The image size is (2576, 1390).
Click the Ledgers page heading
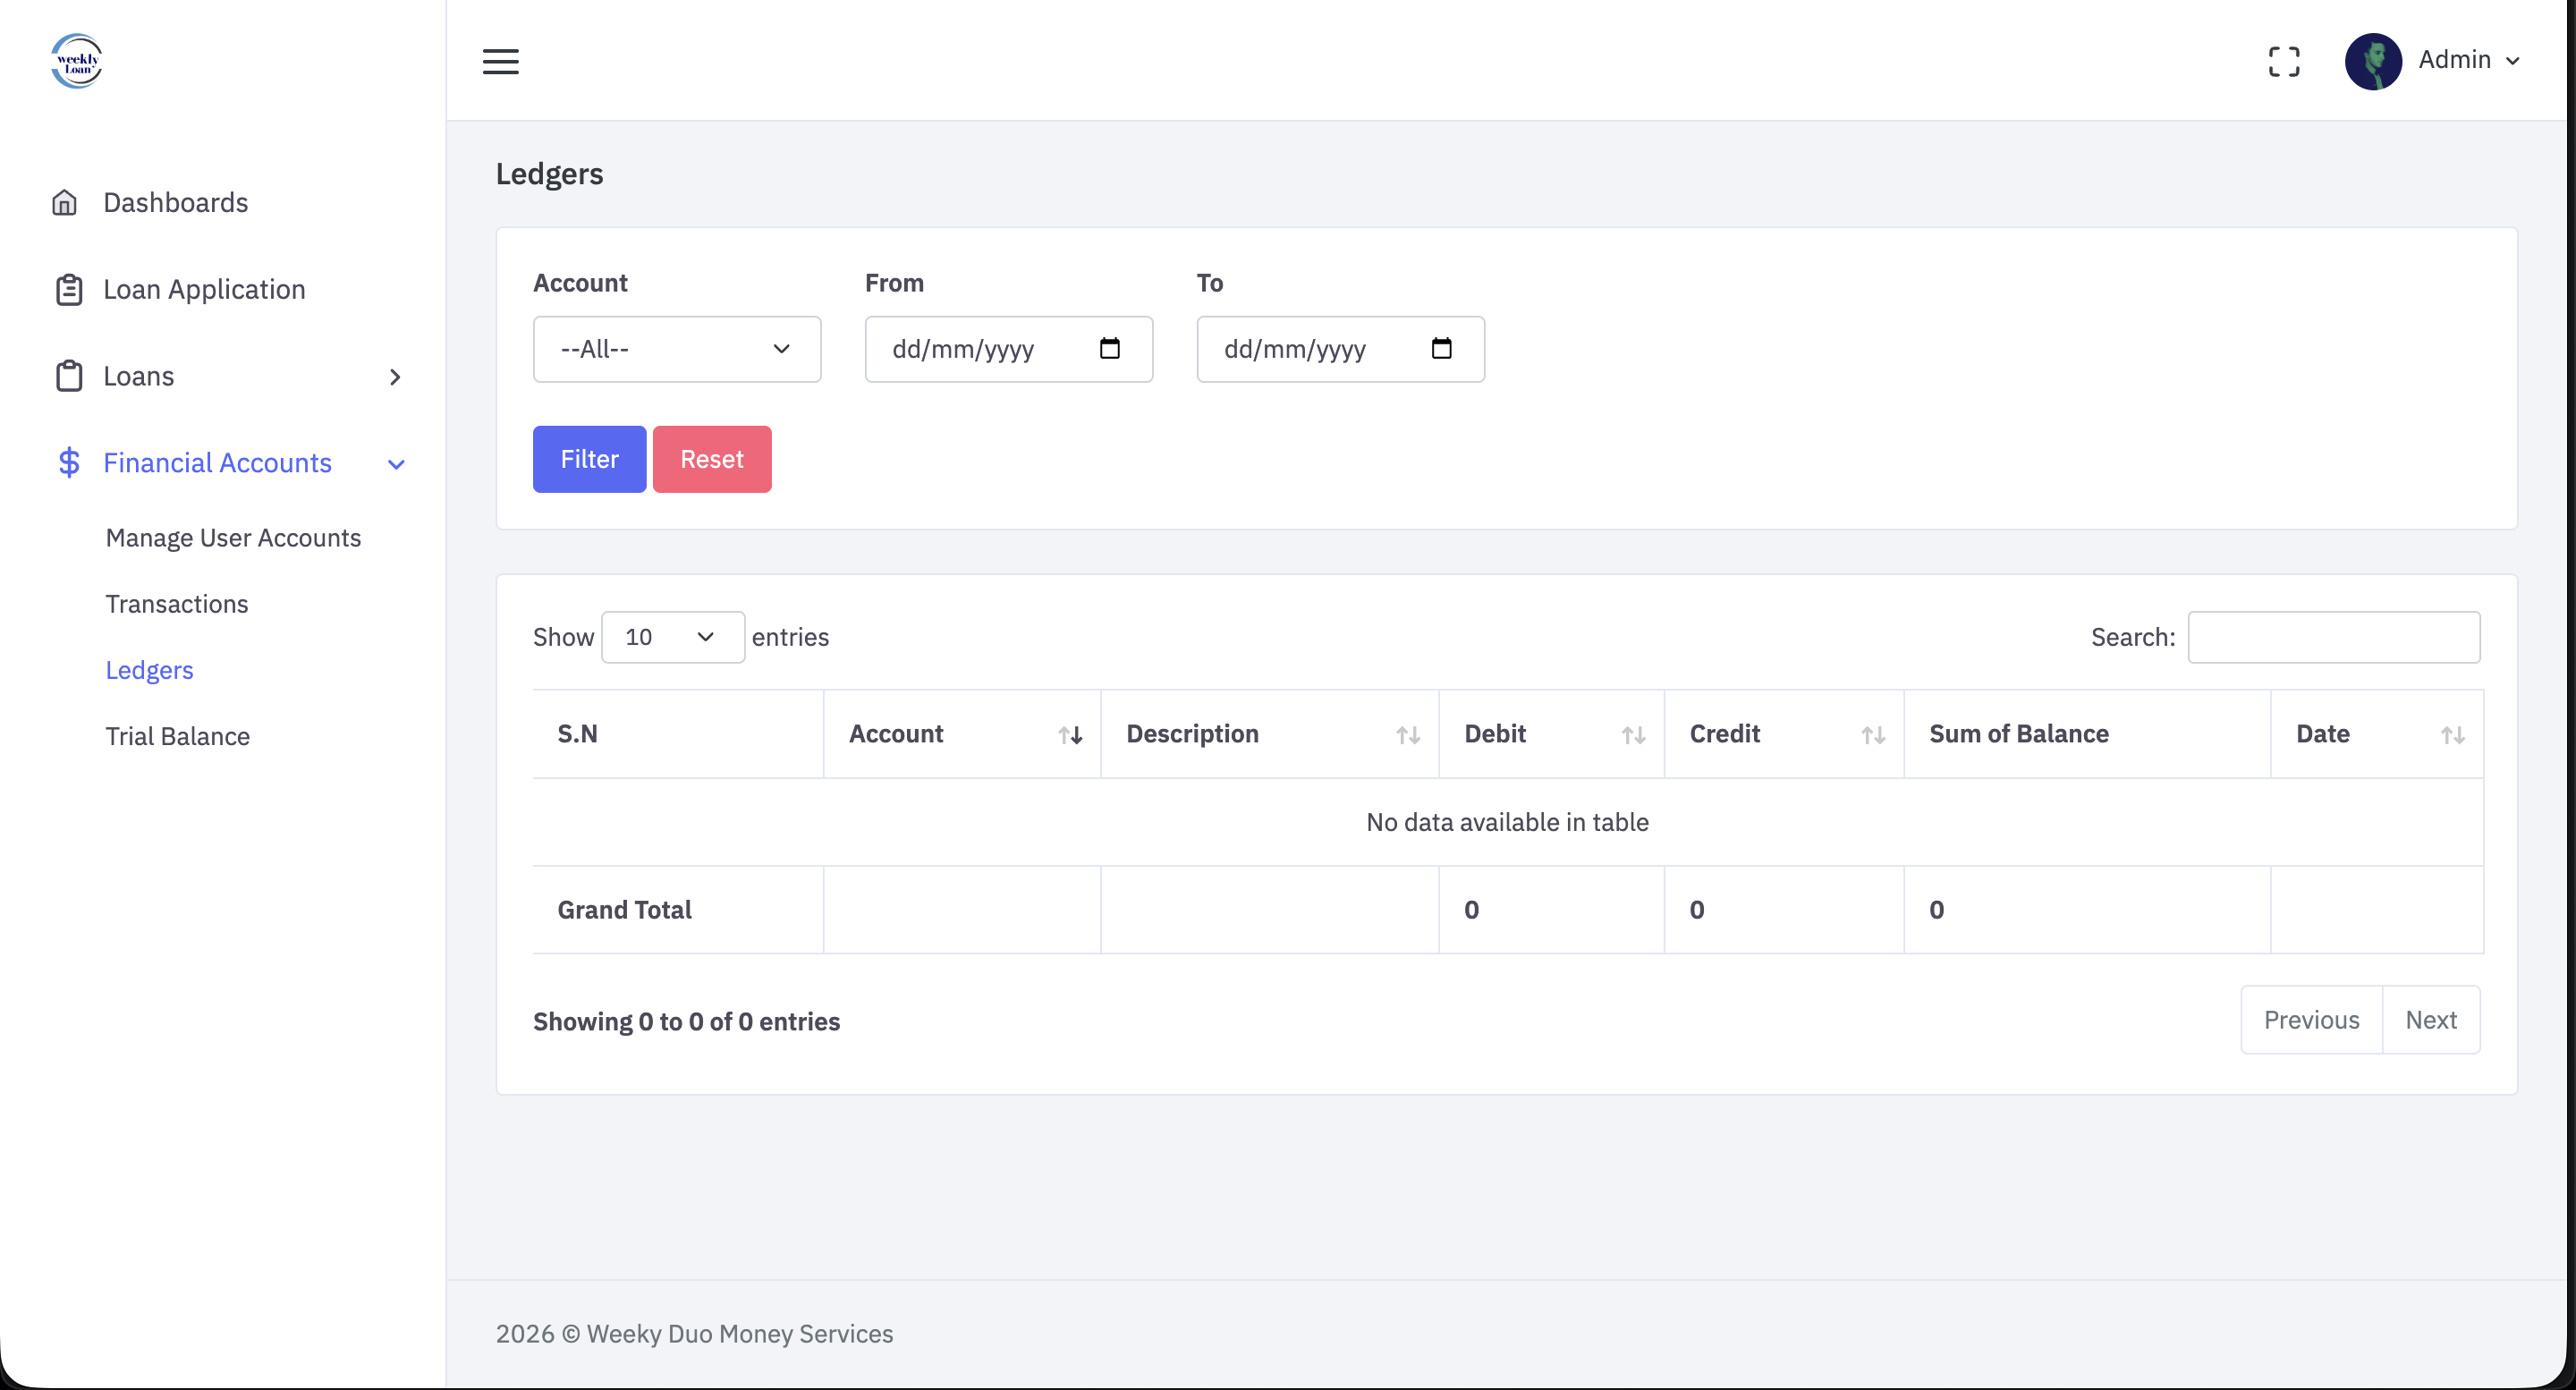click(549, 174)
